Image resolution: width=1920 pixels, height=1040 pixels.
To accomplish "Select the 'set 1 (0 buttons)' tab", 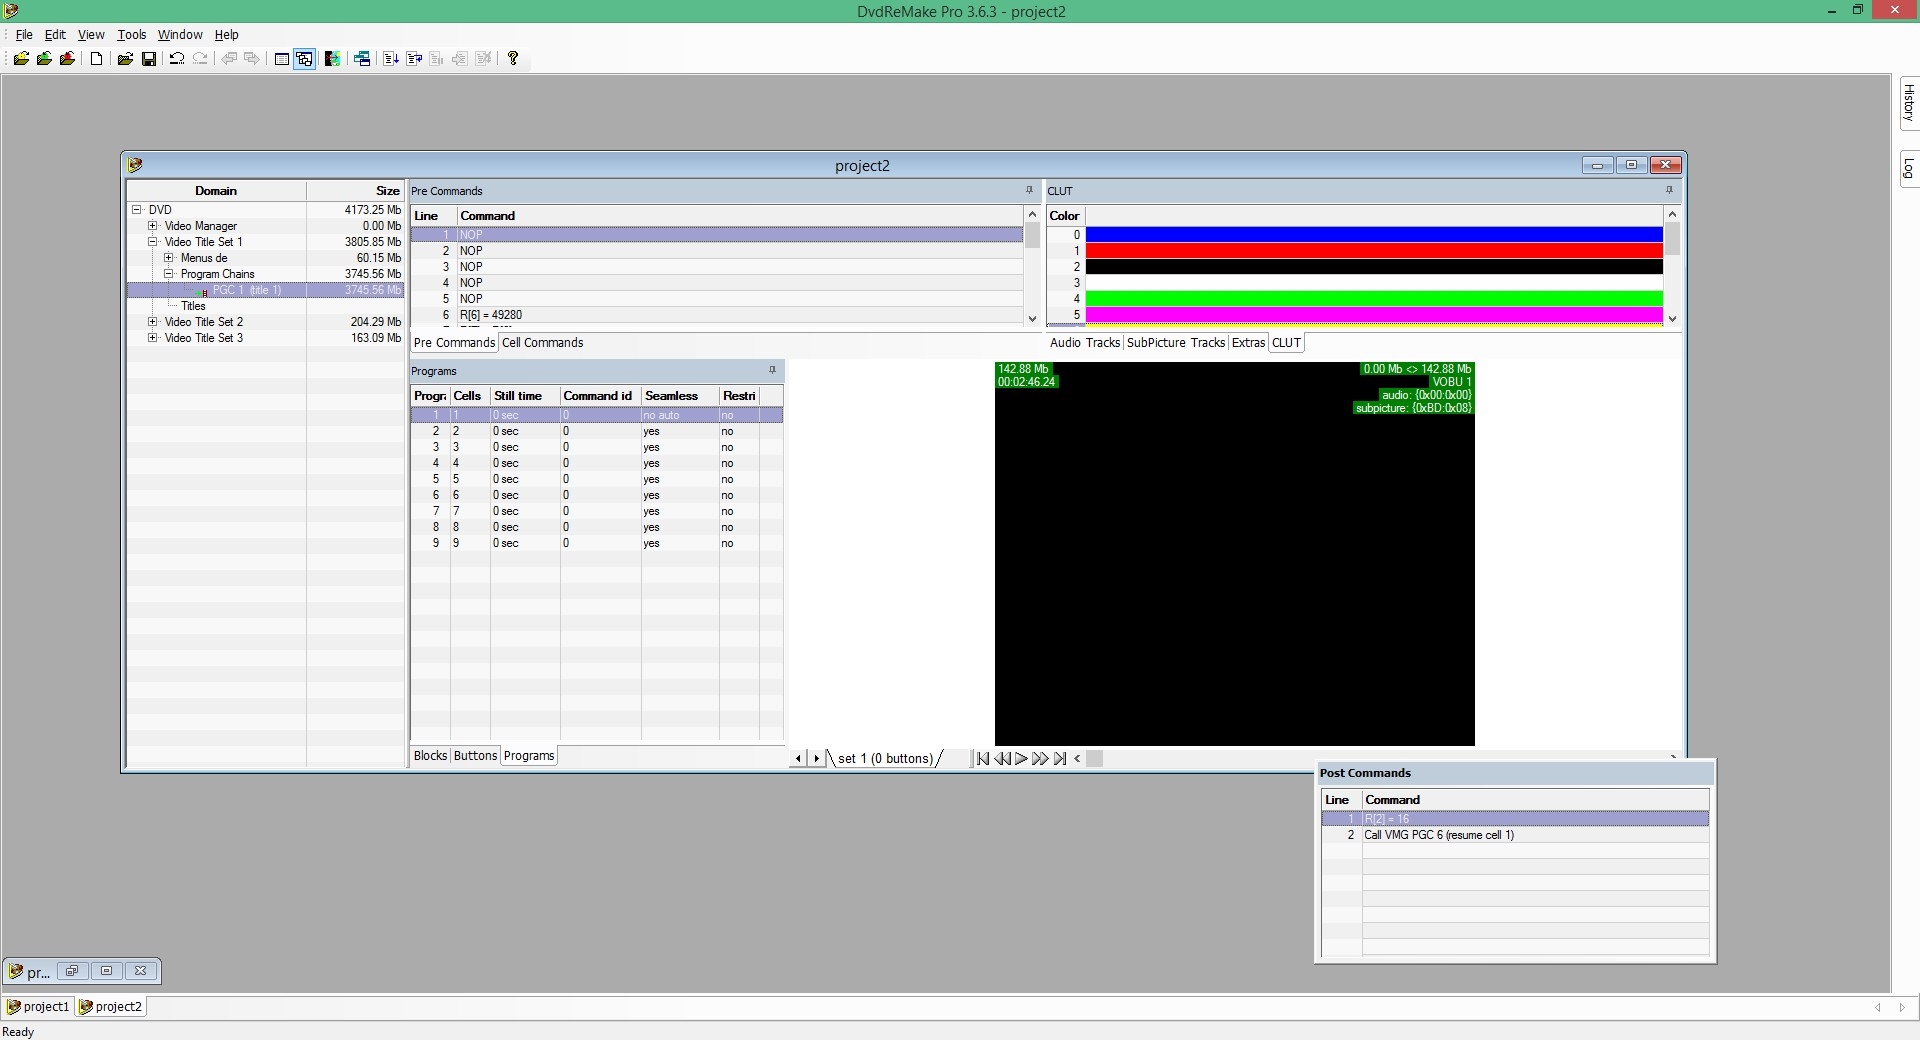I will pyautogui.click(x=885, y=759).
